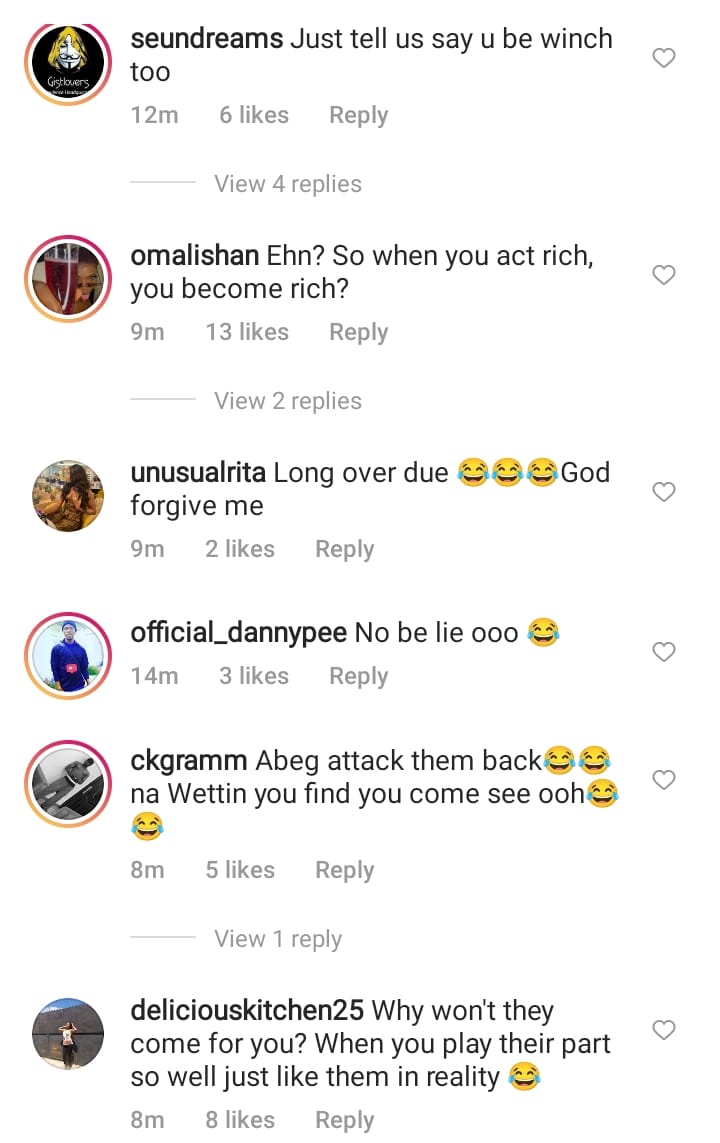The image size is (720, 1143).
Task: View the 13 likes on omalishan's comment
Action: click(247, 333)
